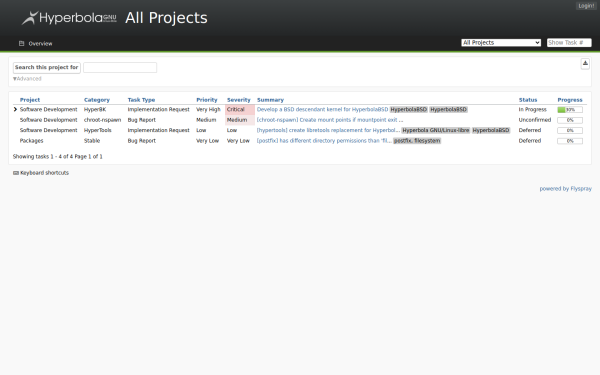Click the In Progress status cell
Viewport: 600px width, 375px height.
tap(532, 109)
